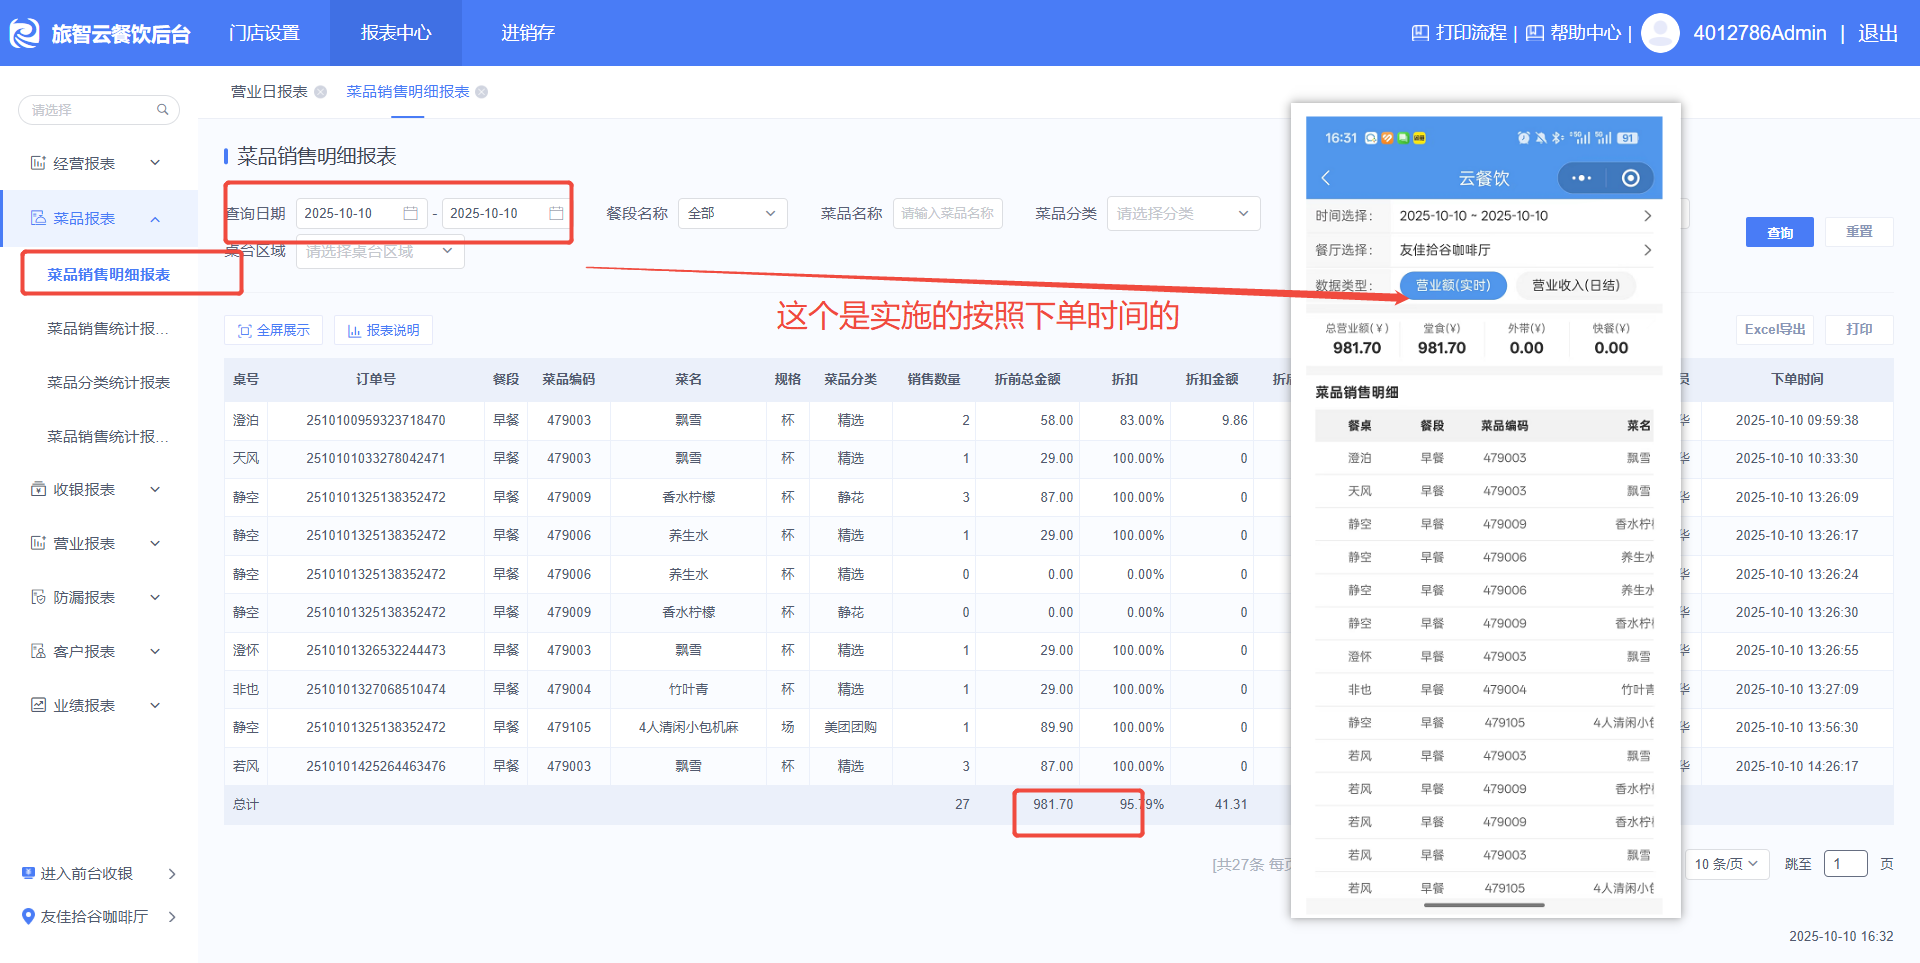Select 营业收入(日结) data type pill

[x=1575, y=285]
